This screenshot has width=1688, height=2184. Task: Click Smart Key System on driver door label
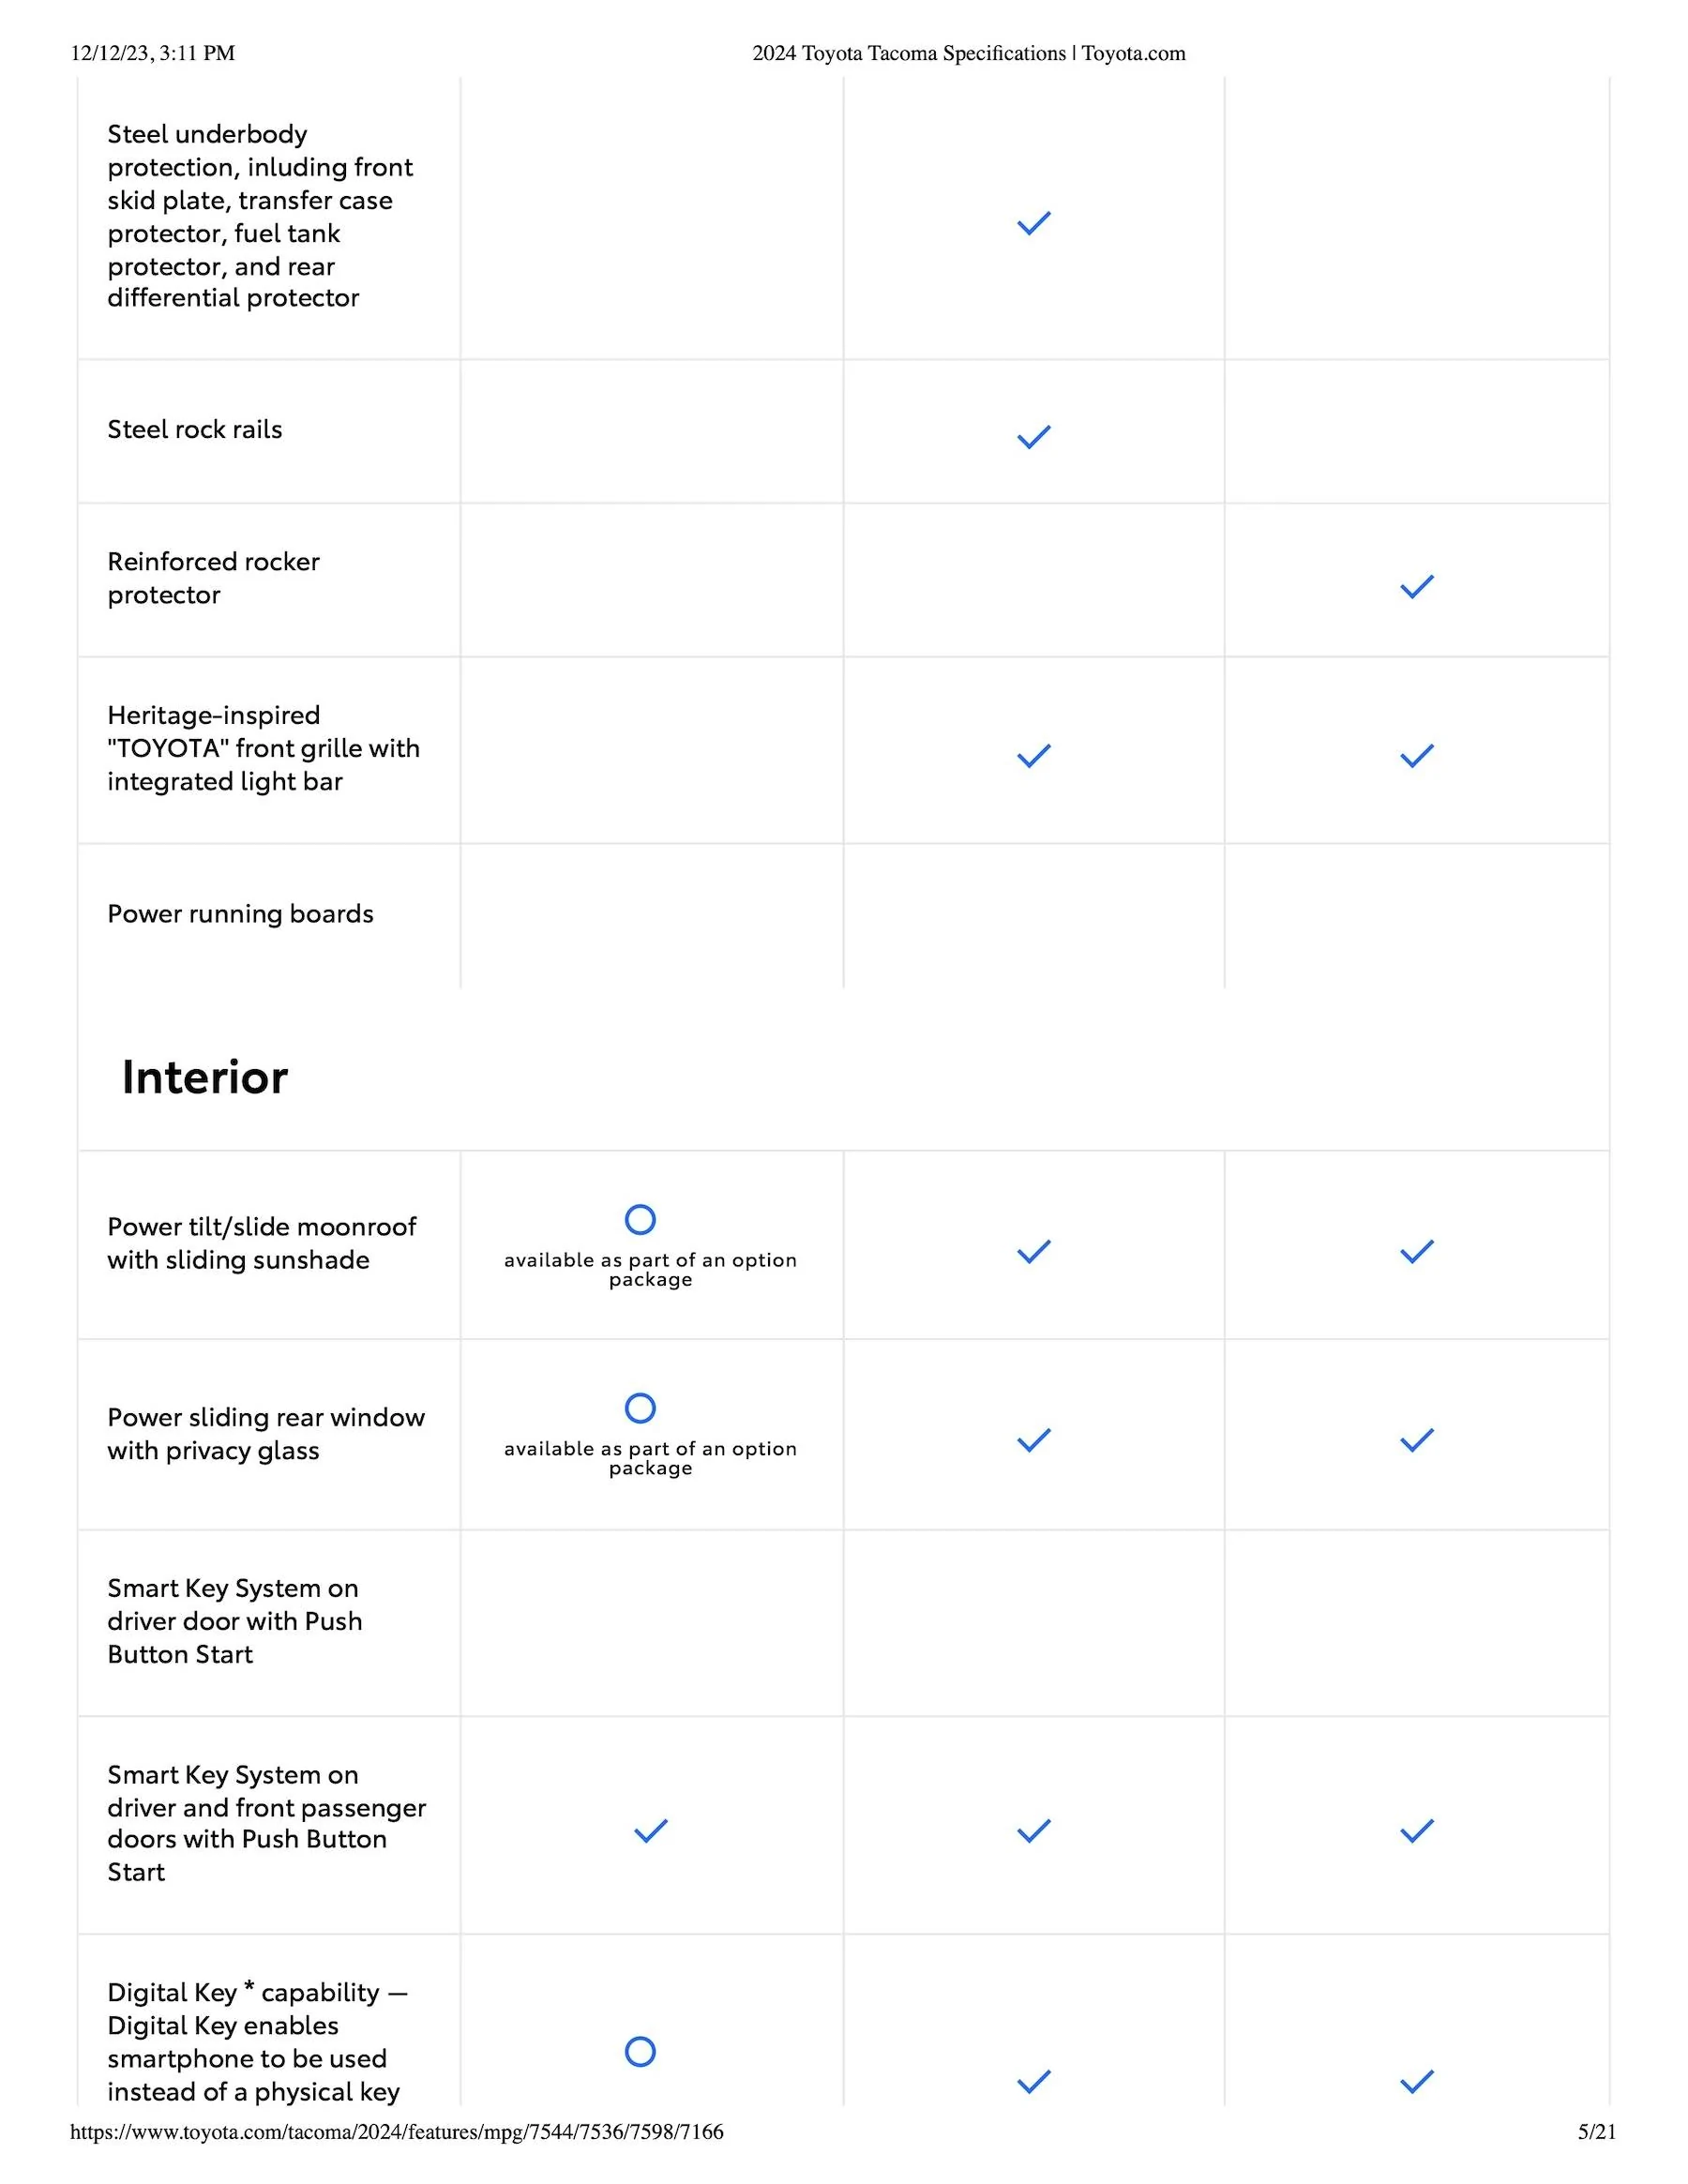[234, 1621]
